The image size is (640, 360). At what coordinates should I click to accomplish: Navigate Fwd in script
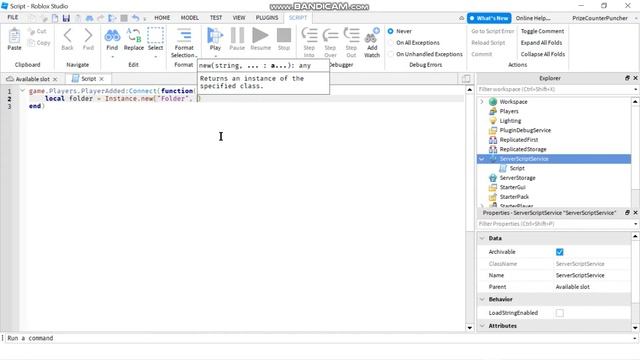pyautogui.click(x=88, y=36)
